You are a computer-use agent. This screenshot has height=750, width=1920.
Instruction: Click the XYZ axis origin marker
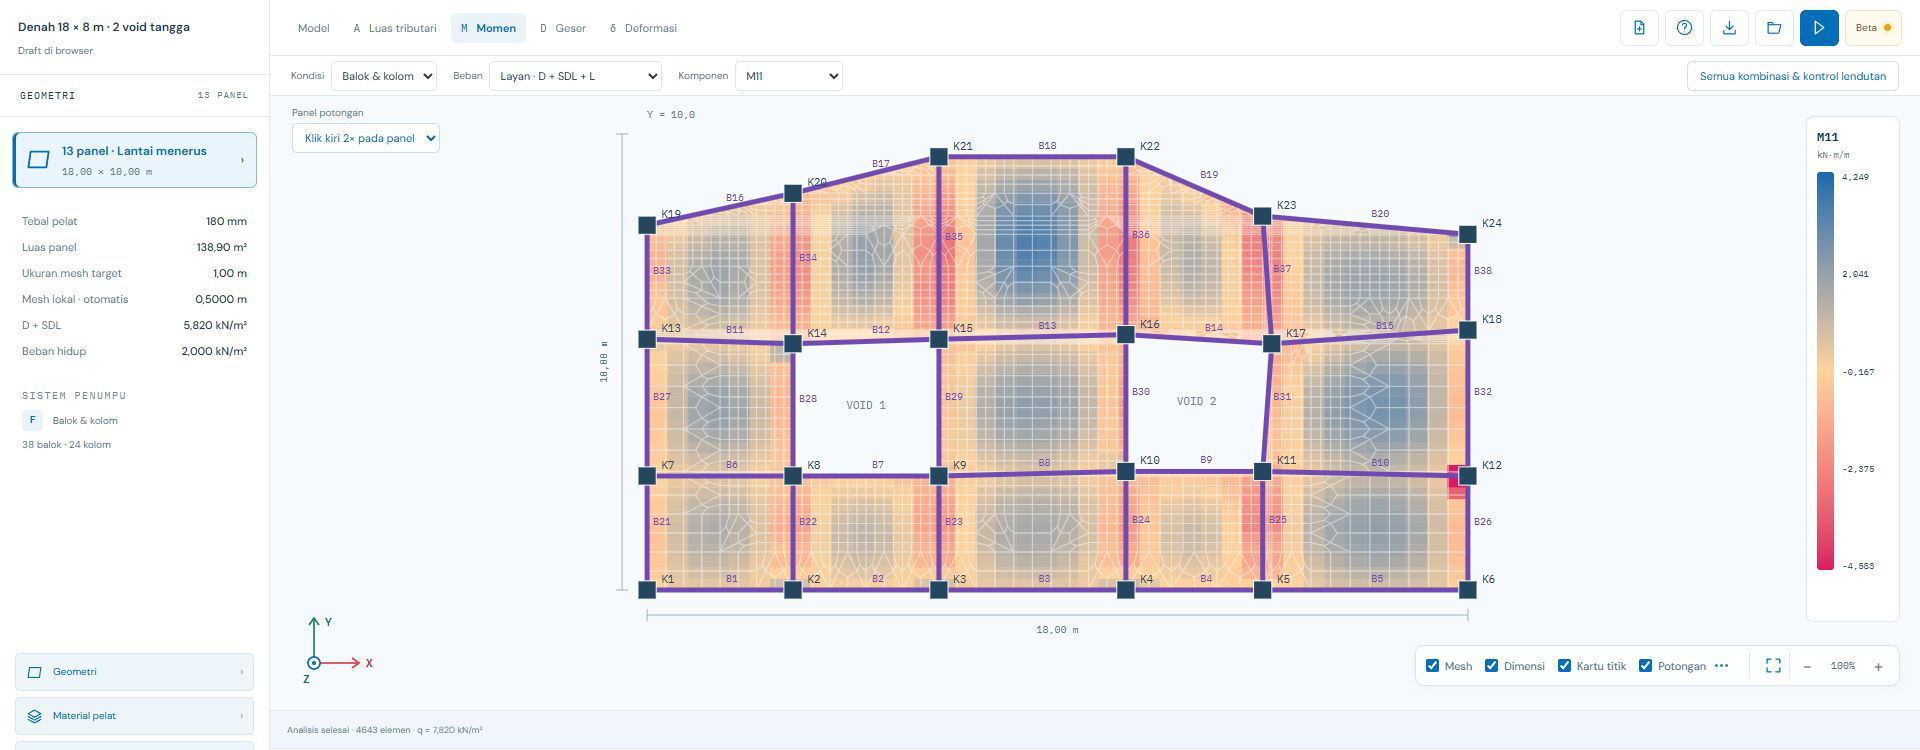click(x=314, y=663)
